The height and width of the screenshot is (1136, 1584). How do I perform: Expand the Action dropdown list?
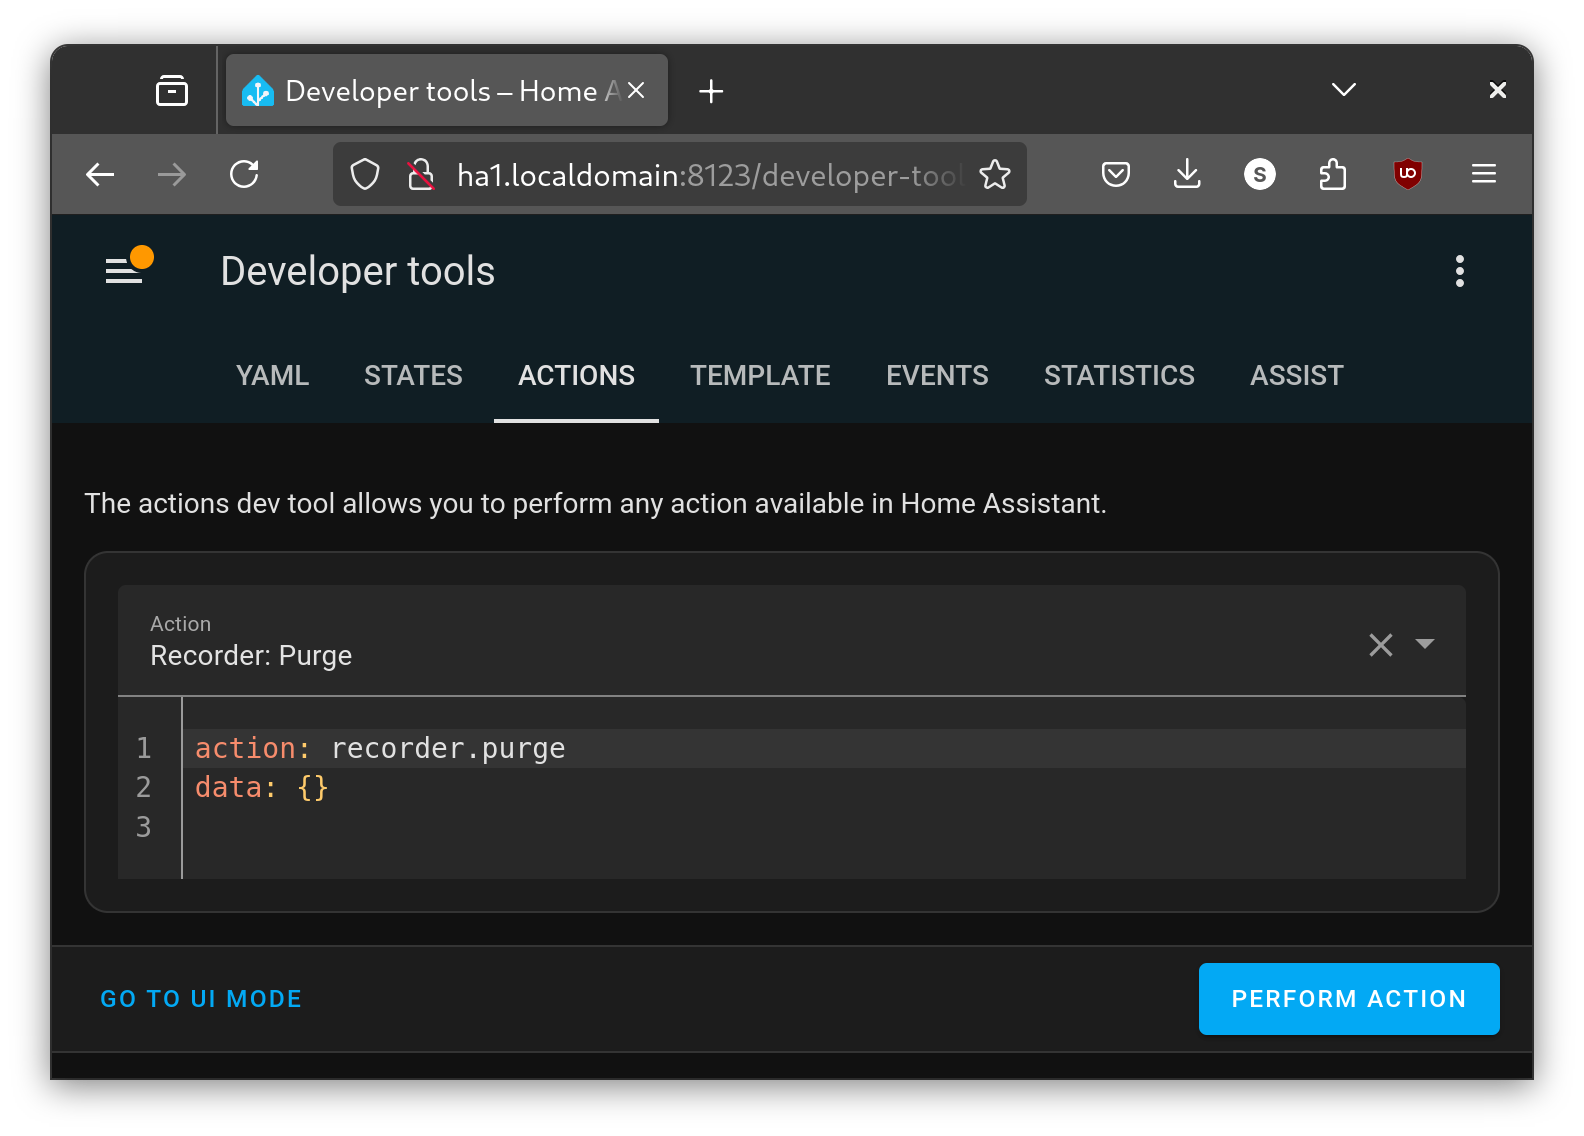[x=1425, y=644]
